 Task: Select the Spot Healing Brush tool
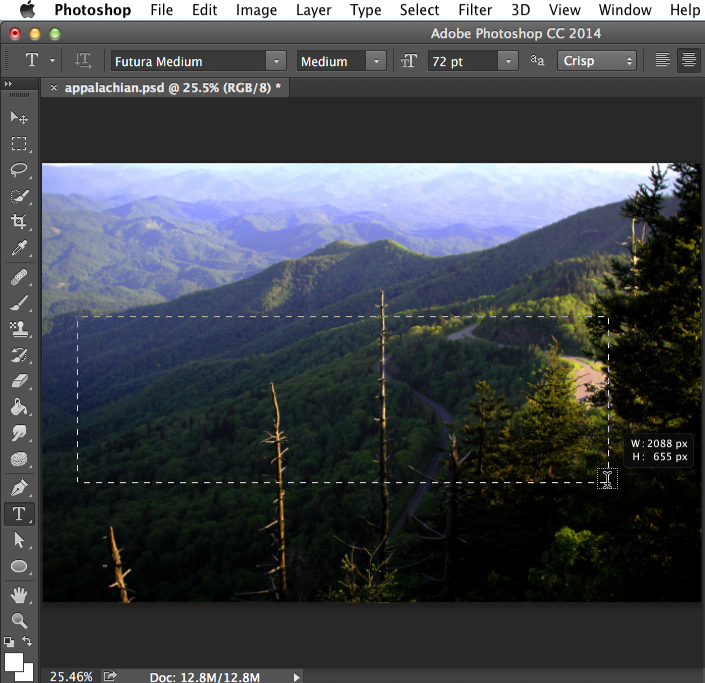(x=19, y=277)
